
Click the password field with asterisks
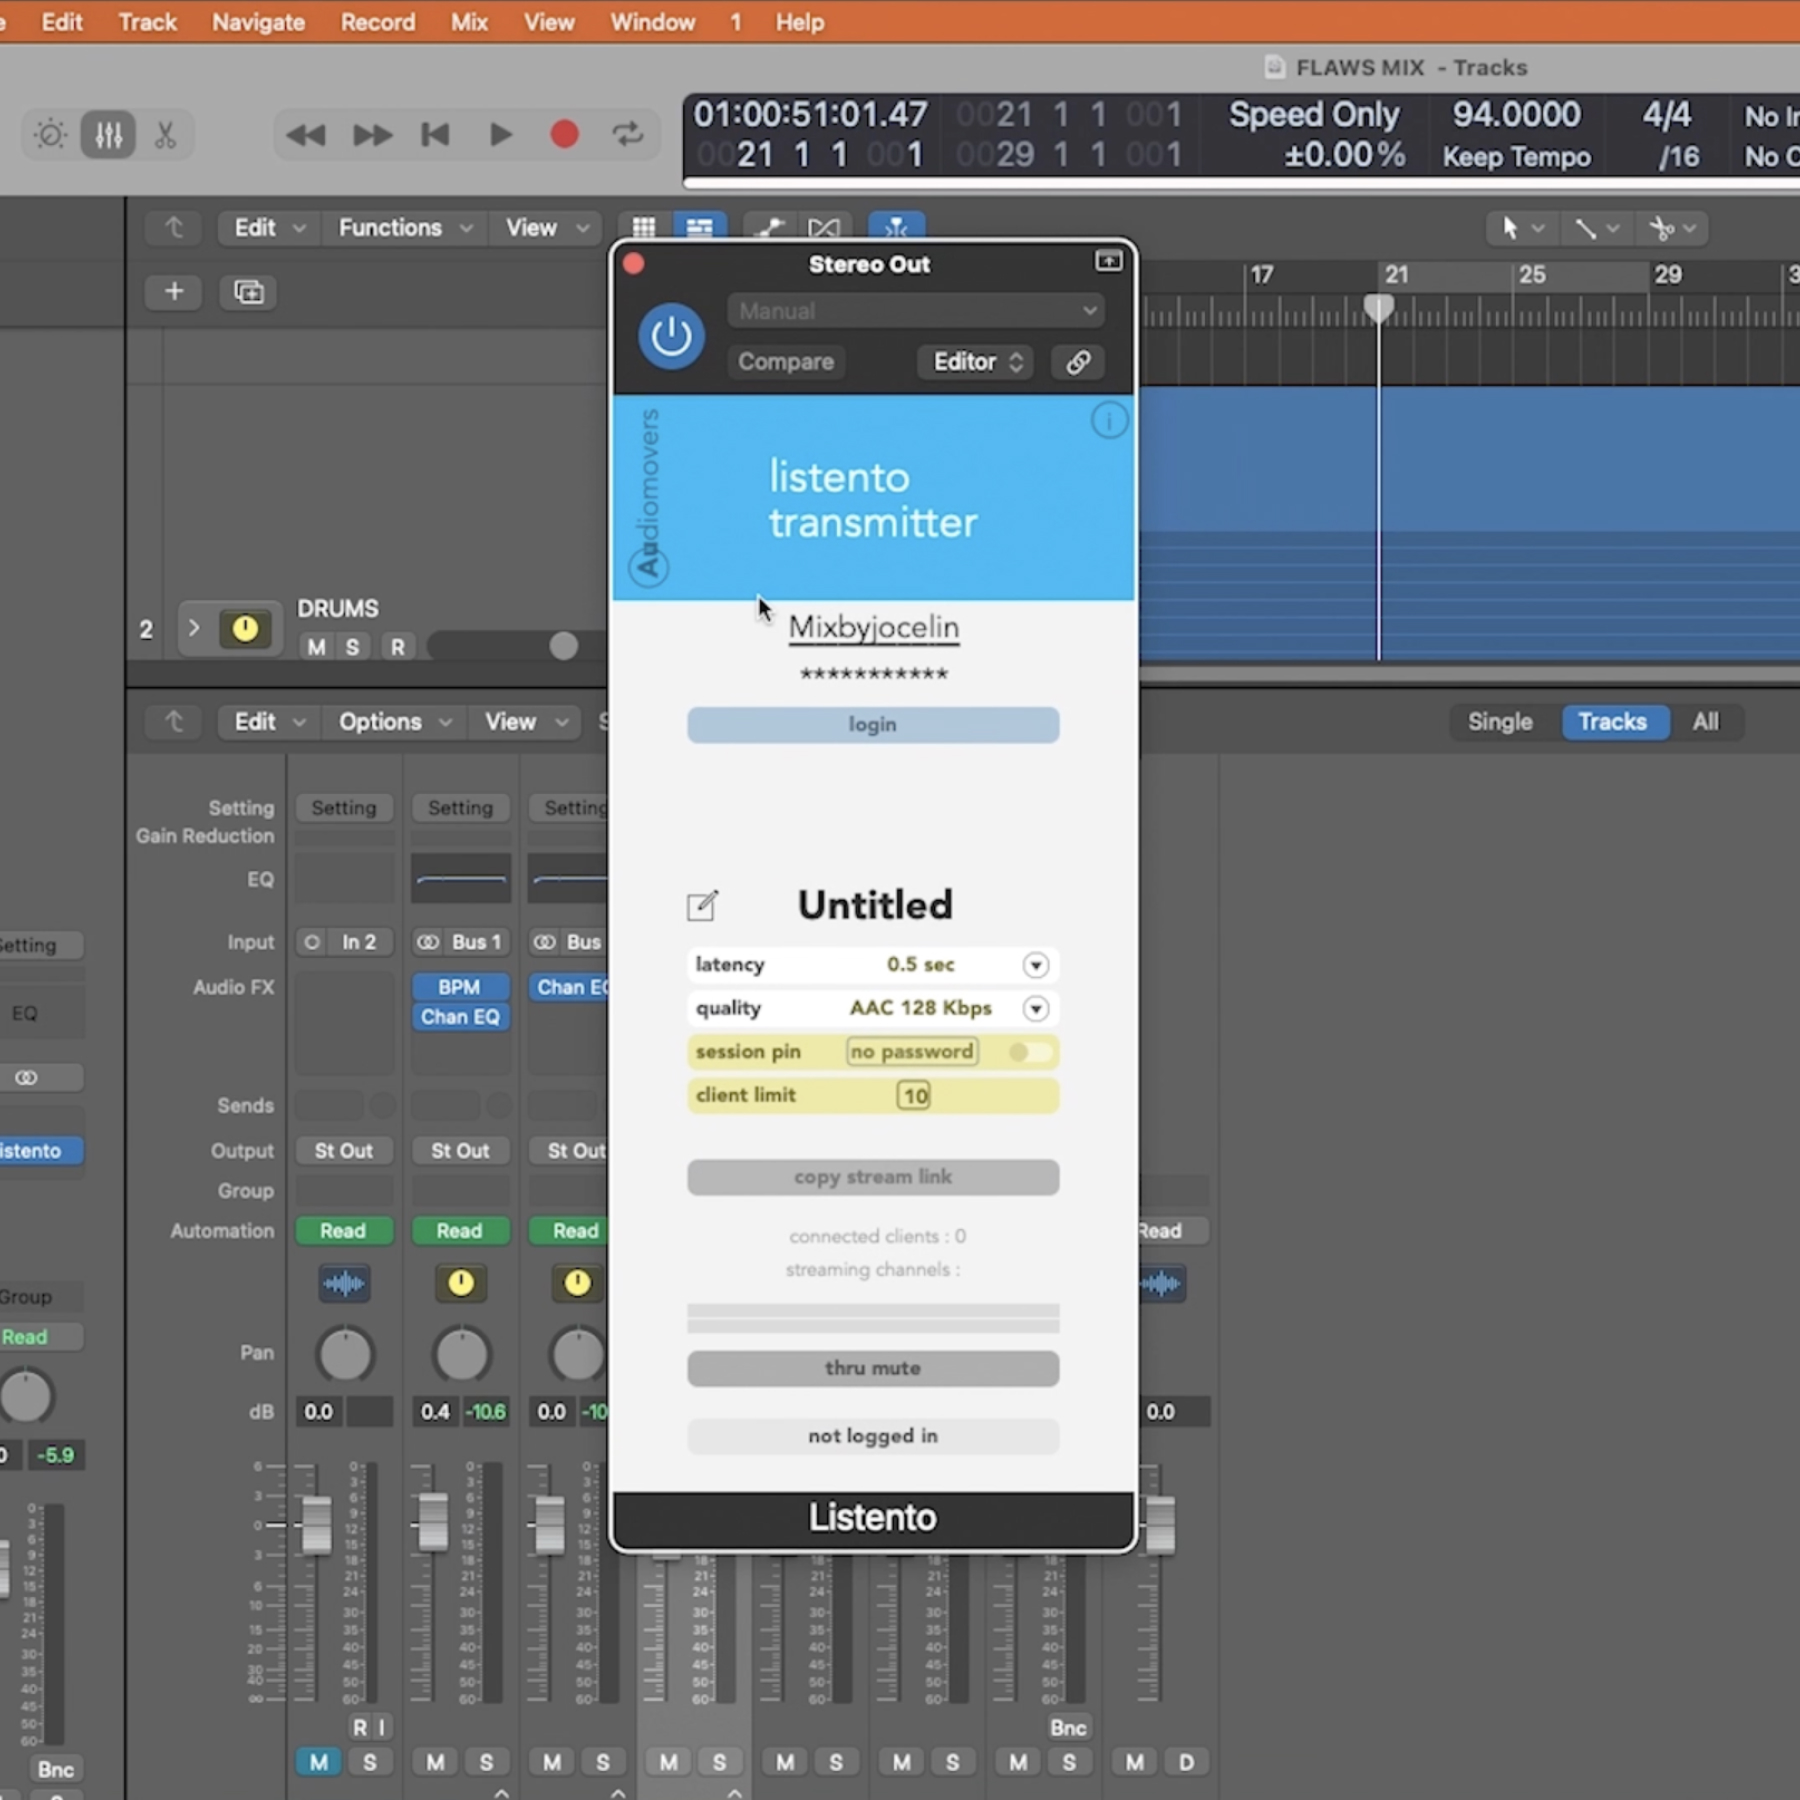(x=873, y=674)
